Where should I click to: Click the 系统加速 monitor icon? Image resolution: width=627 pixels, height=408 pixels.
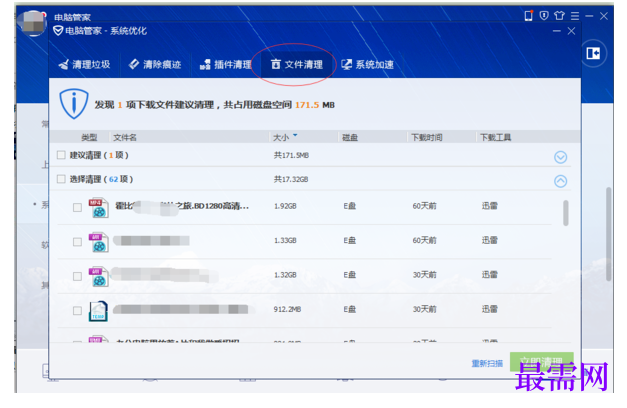(x=347, y=64)
